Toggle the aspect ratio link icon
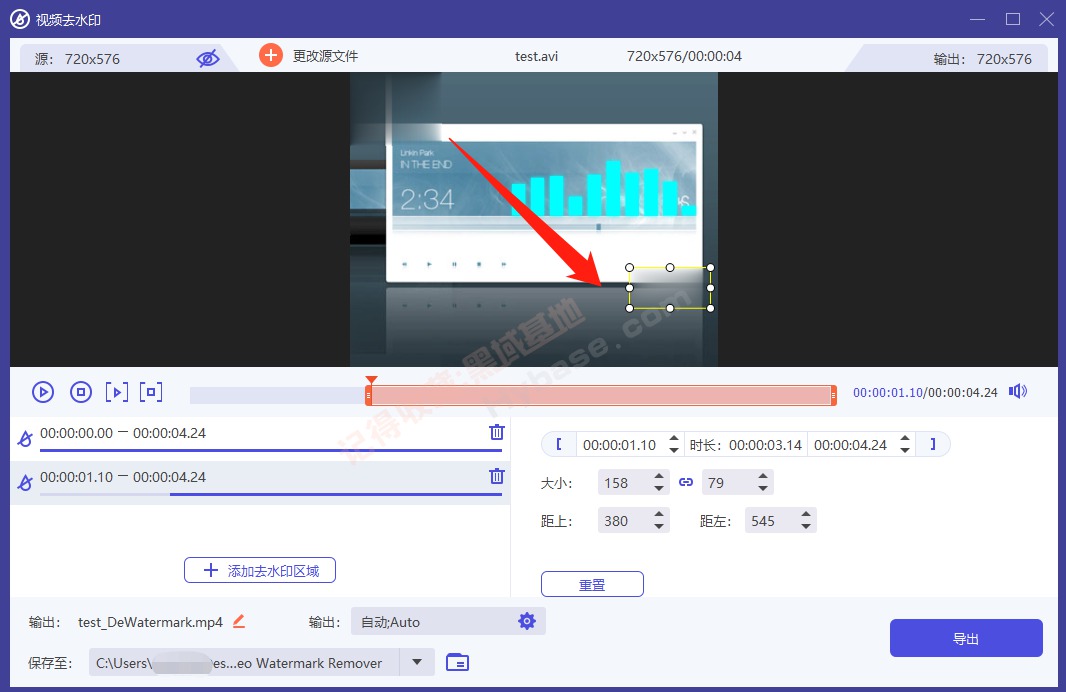The image size is (1066, 692). pos(686,482)
